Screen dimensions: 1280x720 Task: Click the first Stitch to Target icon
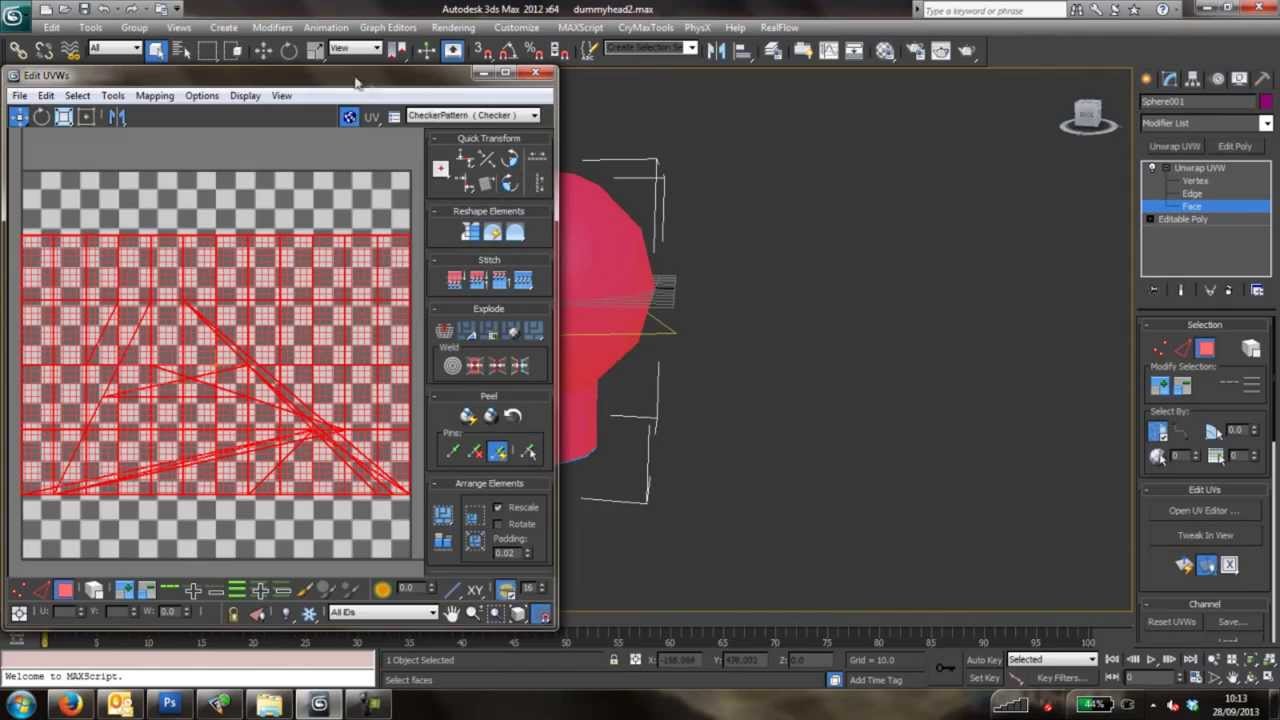[x=455, y=281]
